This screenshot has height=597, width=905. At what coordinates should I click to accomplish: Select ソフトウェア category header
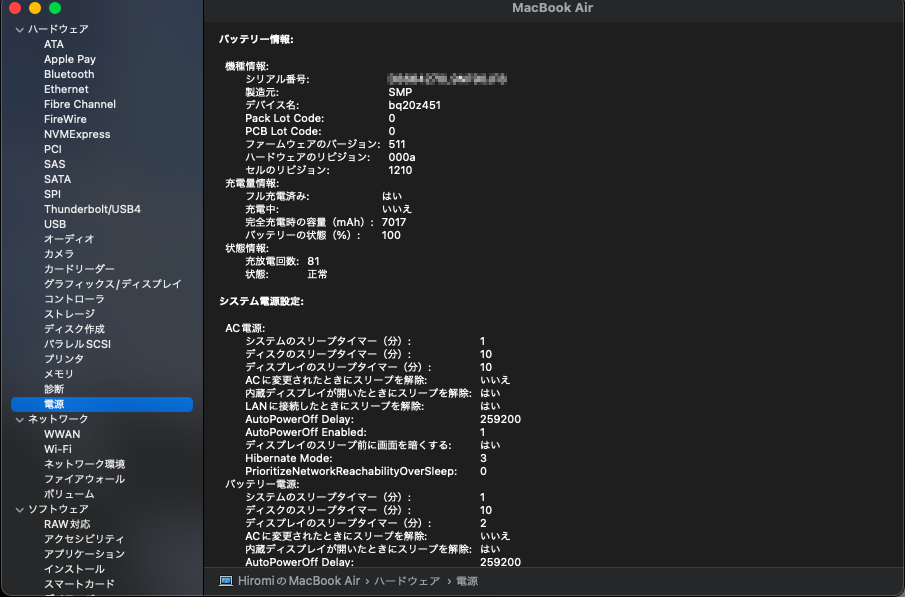click(x=58, y=509)
